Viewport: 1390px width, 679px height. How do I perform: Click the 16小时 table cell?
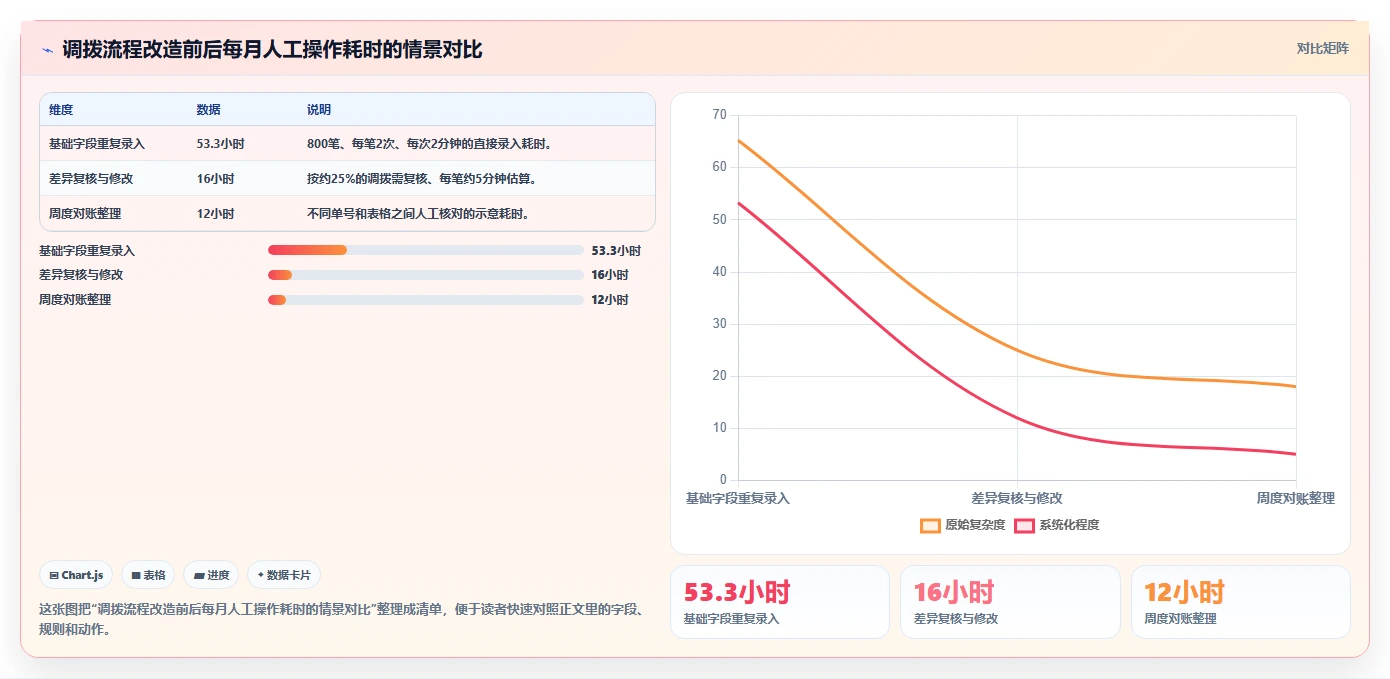(216, 179)
